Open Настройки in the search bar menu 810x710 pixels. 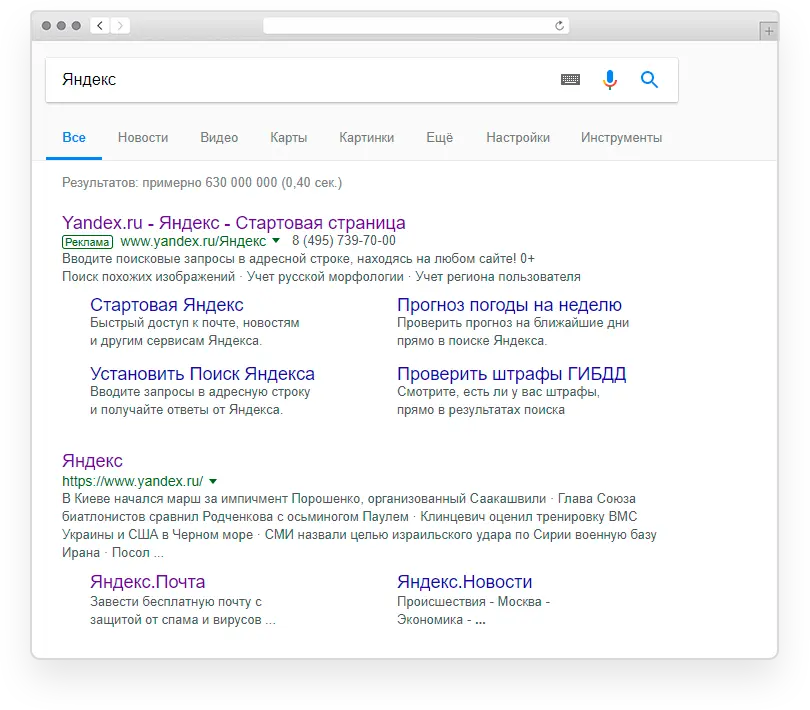click(x=518, y=137)
